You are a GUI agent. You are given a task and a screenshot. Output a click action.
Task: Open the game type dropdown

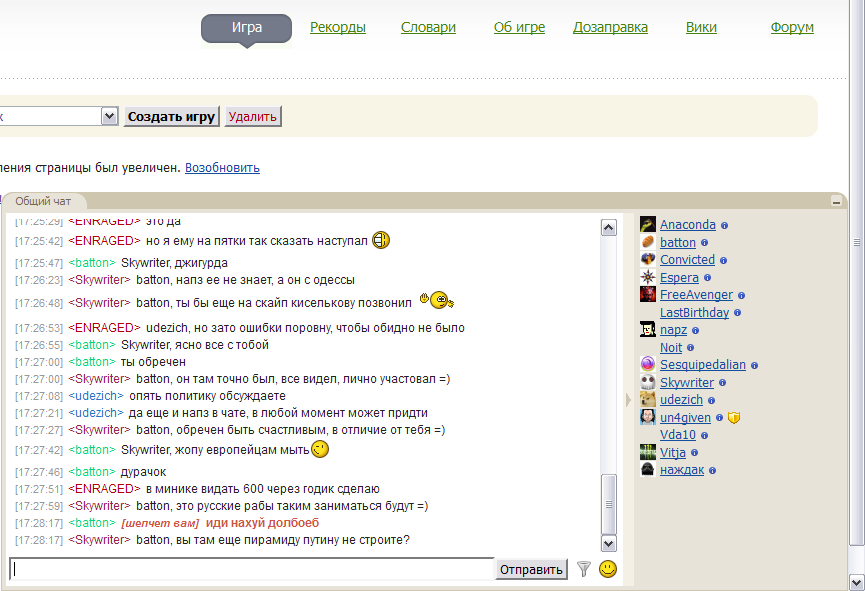110,116
